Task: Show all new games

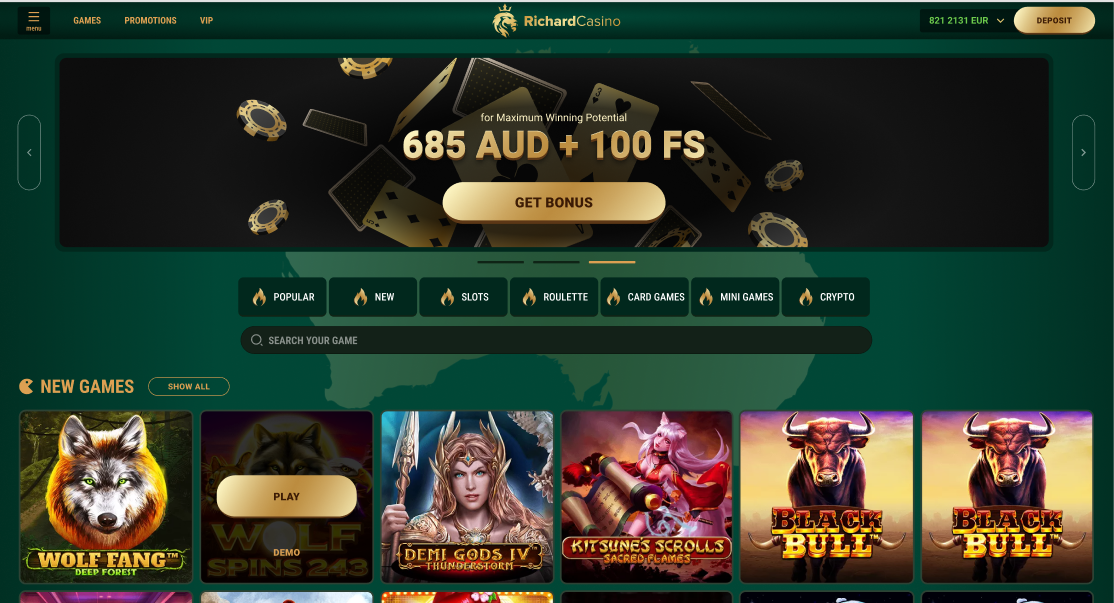Action: pos(188,386)
